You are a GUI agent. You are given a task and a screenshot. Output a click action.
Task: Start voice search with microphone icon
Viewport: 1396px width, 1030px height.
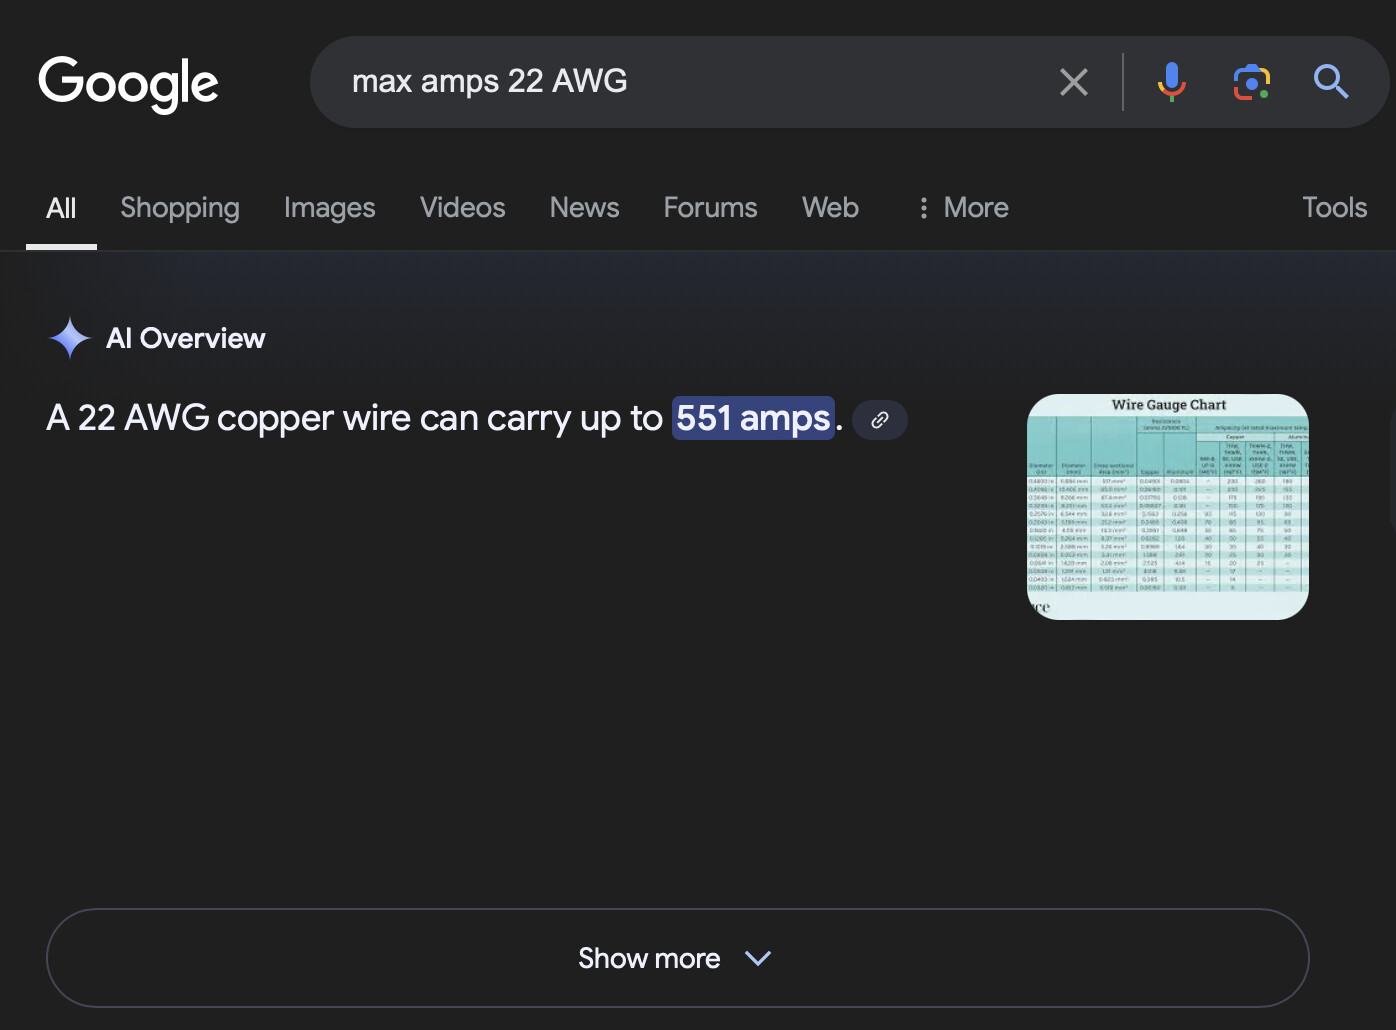1171,82
